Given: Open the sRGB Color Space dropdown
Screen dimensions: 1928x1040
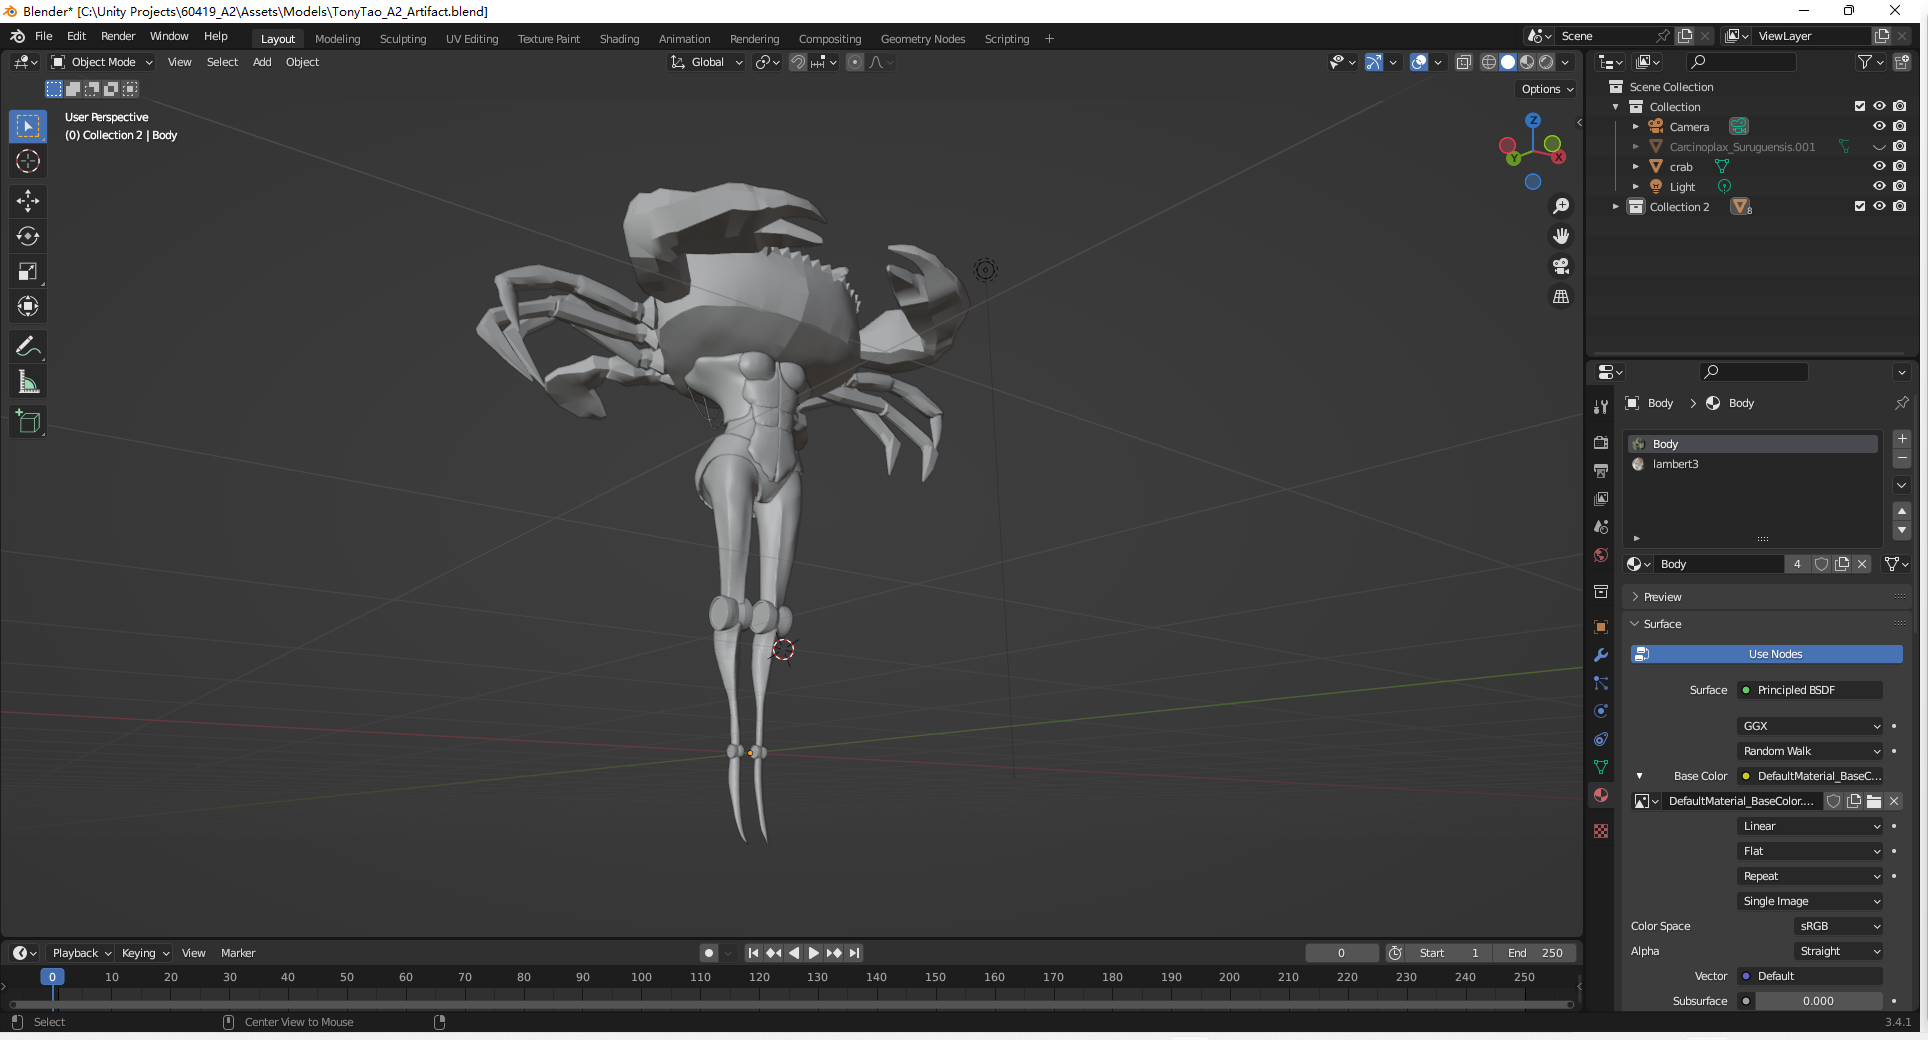Looking at the screenshot, I should point(1839,926).
